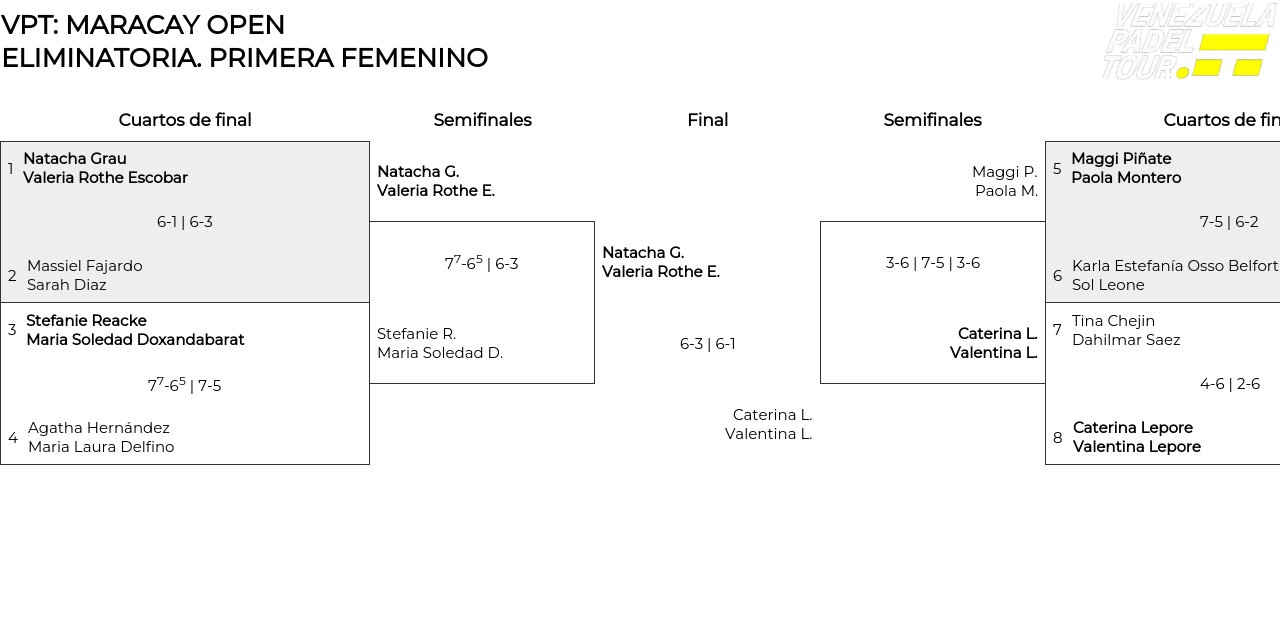Click right semifinal score 3-6 | 7-5 | 3-6
1280x631 pixels.
933,263
